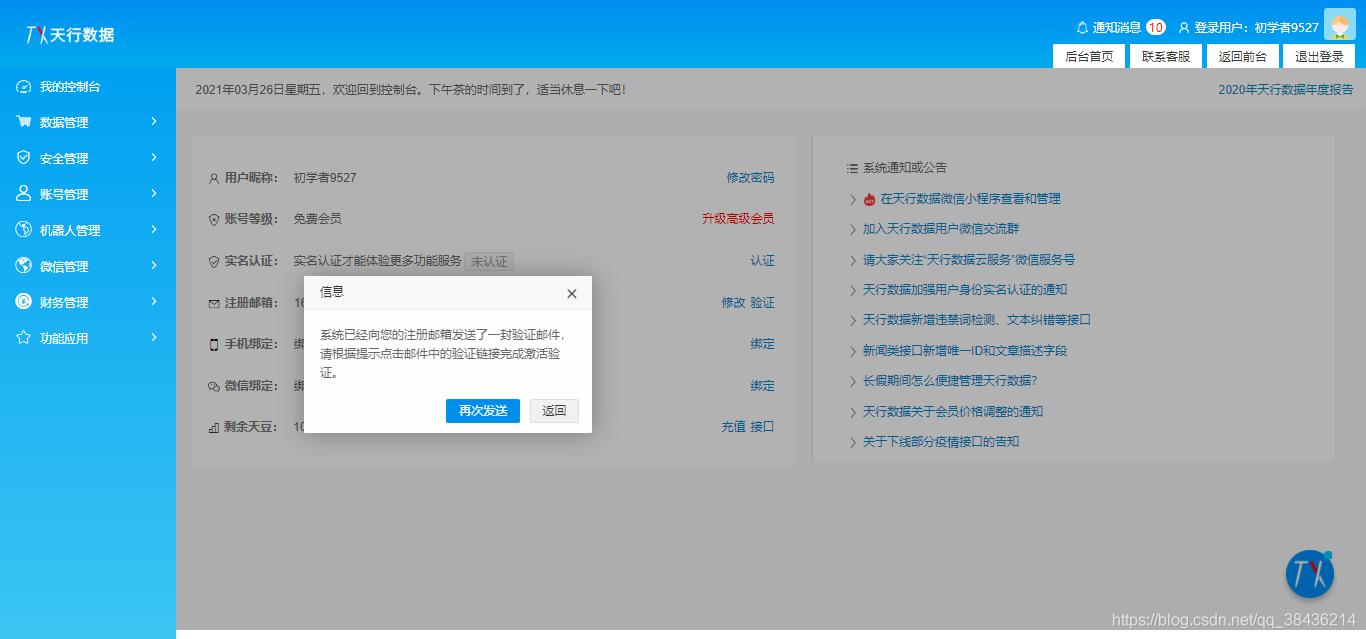Click 验证 link in 注册邮箱 row
Viewport: 1366px width, 639px height.
pos(763,303)
